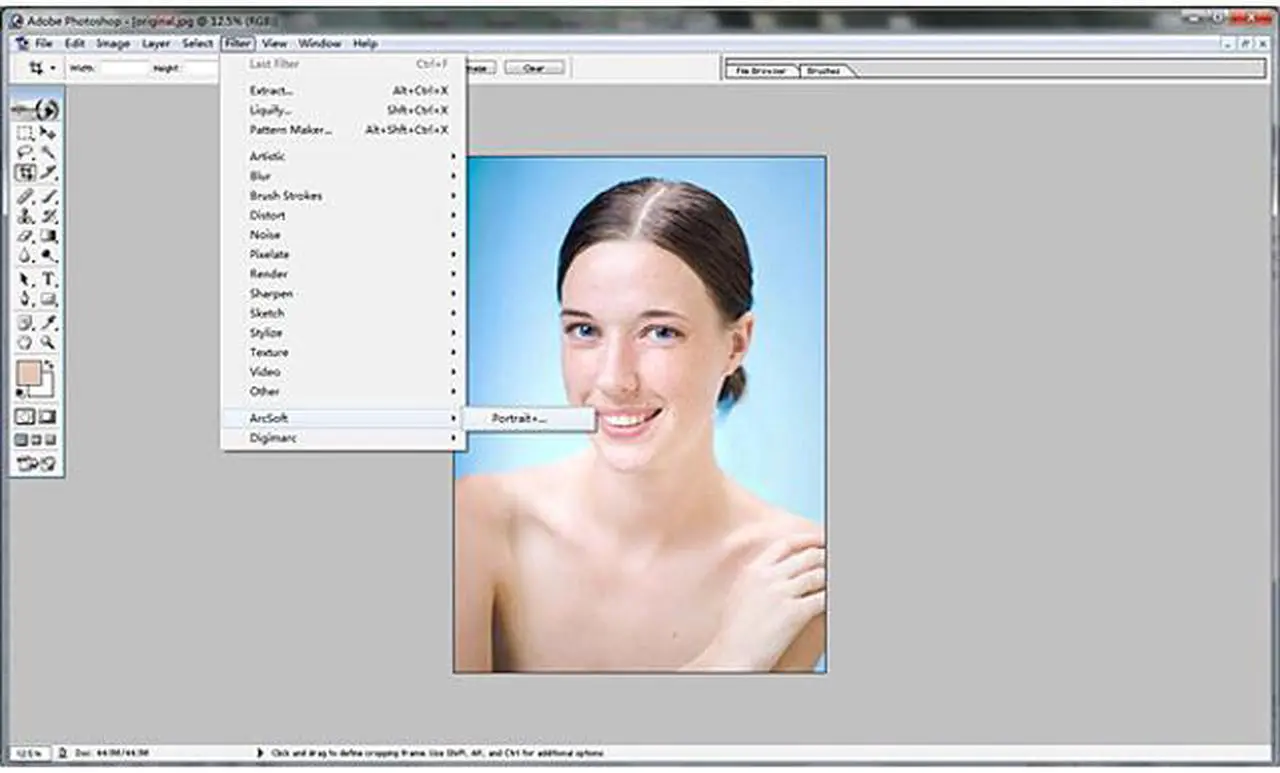Expand the Digimarc submenu
Viewport: 1280px width, 773px height.
[344, 438]
